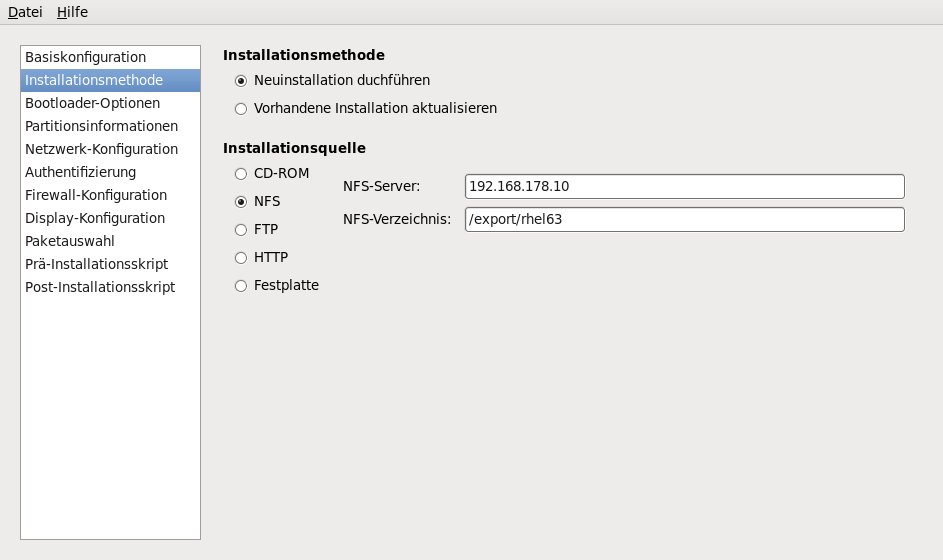Open Post-Installationsskript section
The width and height of the screenshot is (943, 560).
(x=100, y=287)
